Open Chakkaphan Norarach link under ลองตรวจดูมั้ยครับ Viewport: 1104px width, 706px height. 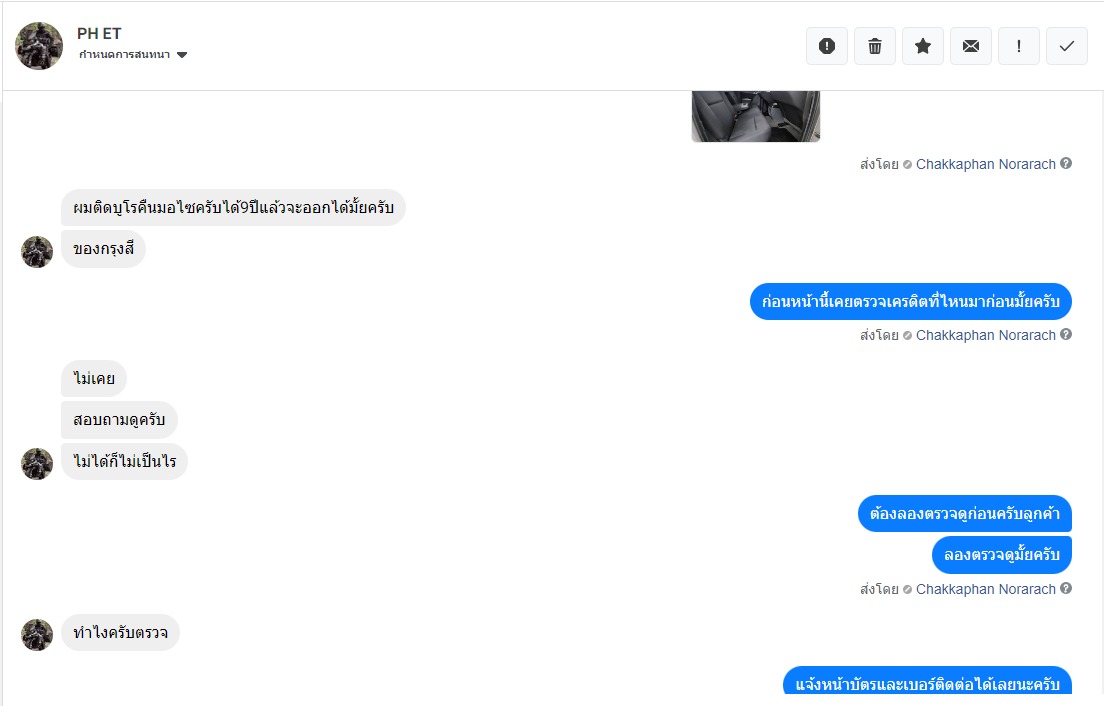point(985,589)
